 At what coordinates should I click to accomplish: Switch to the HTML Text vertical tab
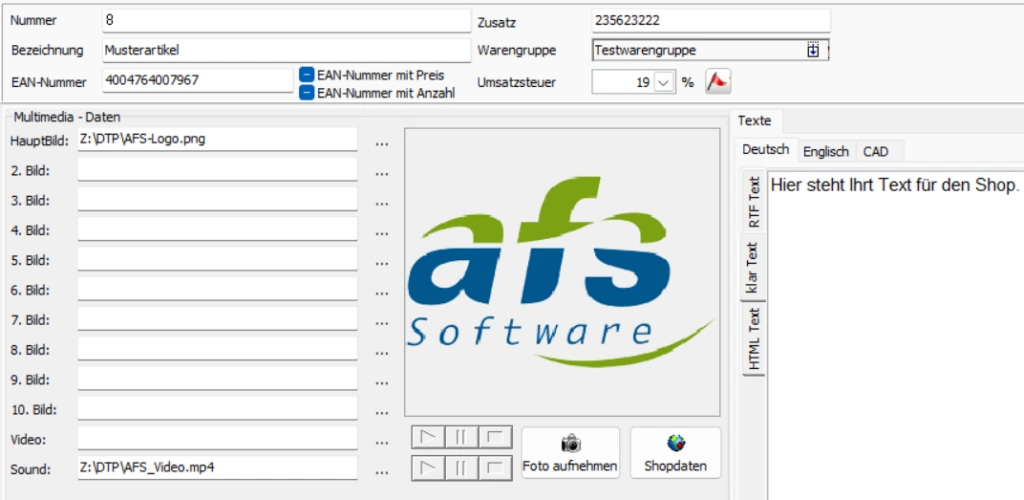(x=754, y=338)
